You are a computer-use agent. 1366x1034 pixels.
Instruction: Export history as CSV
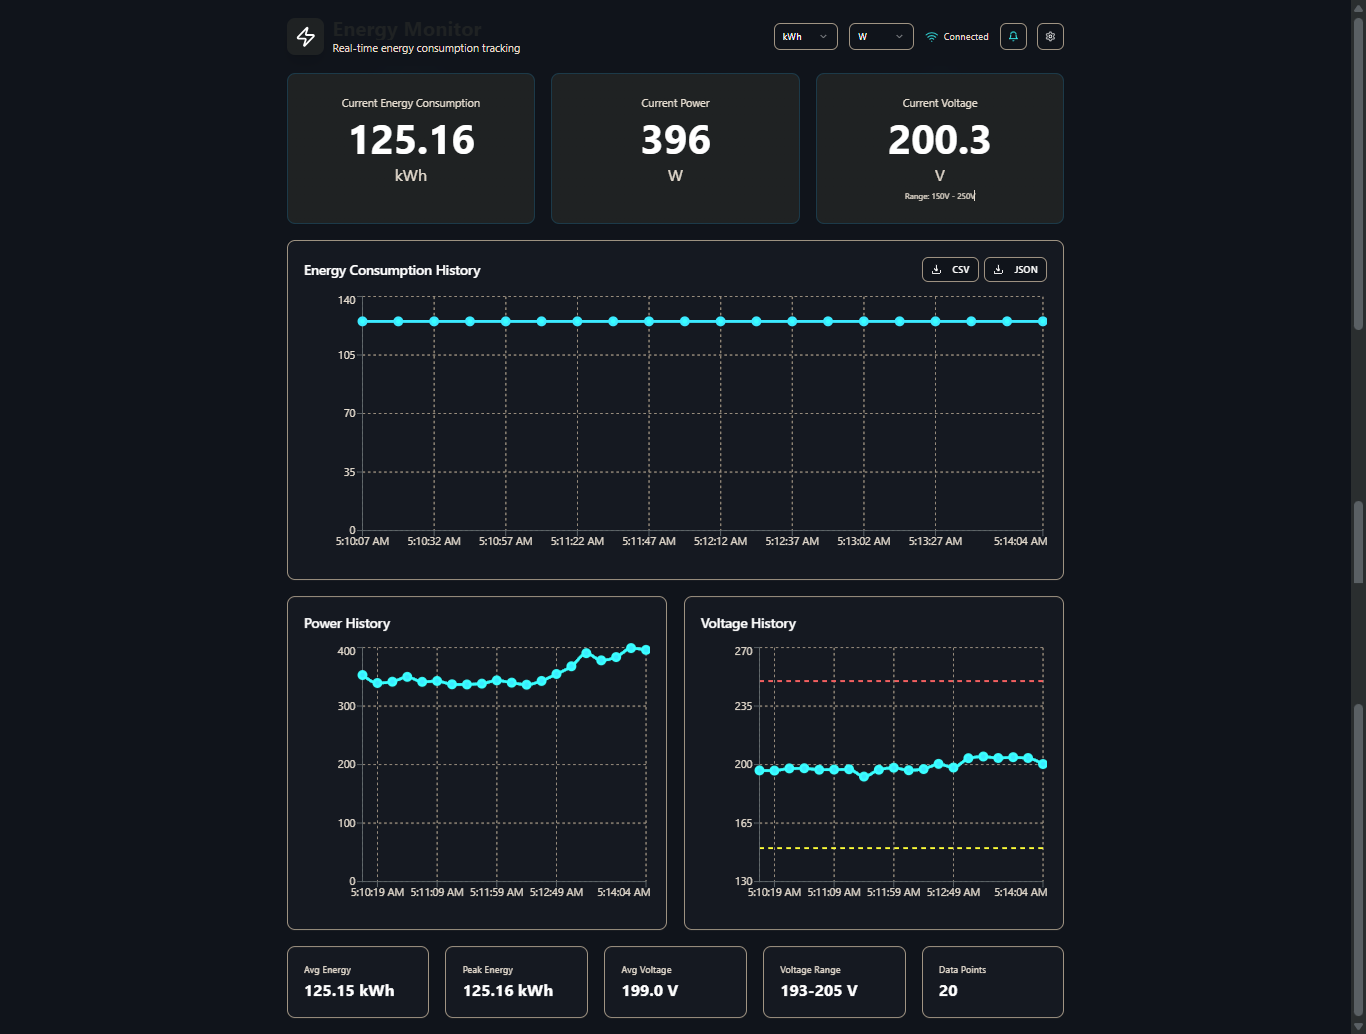(950, 270)
